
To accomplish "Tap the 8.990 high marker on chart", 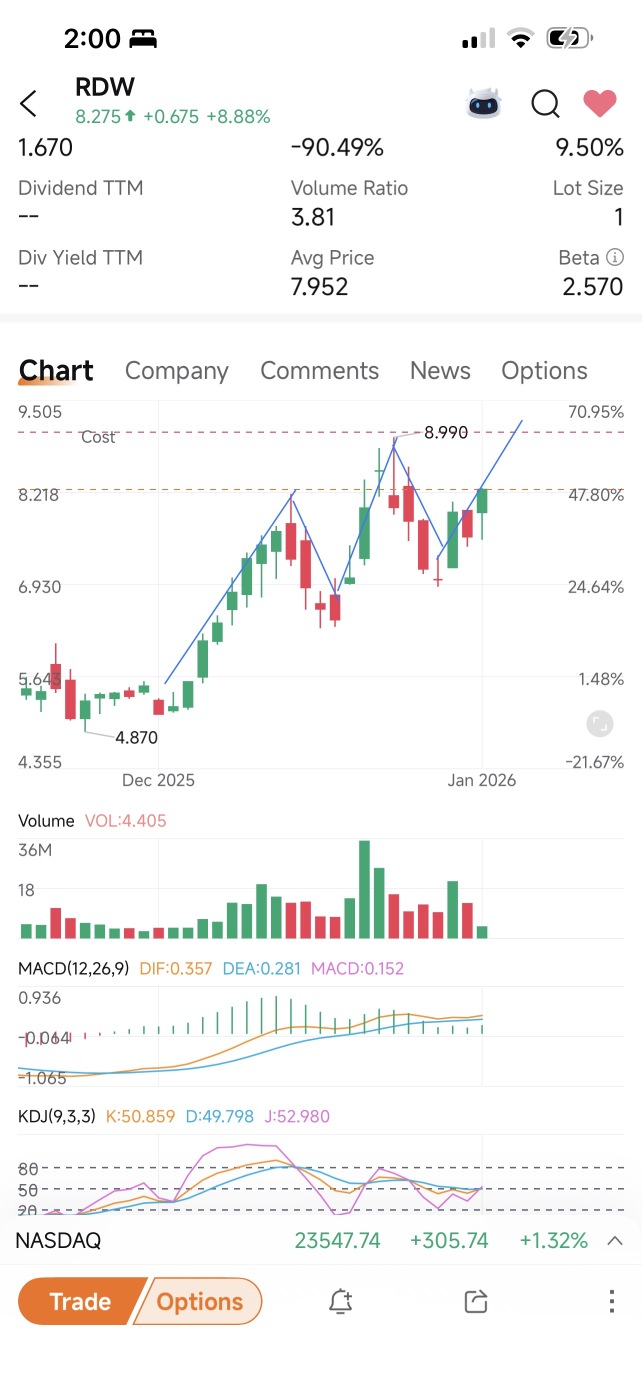I will [445, 432].
